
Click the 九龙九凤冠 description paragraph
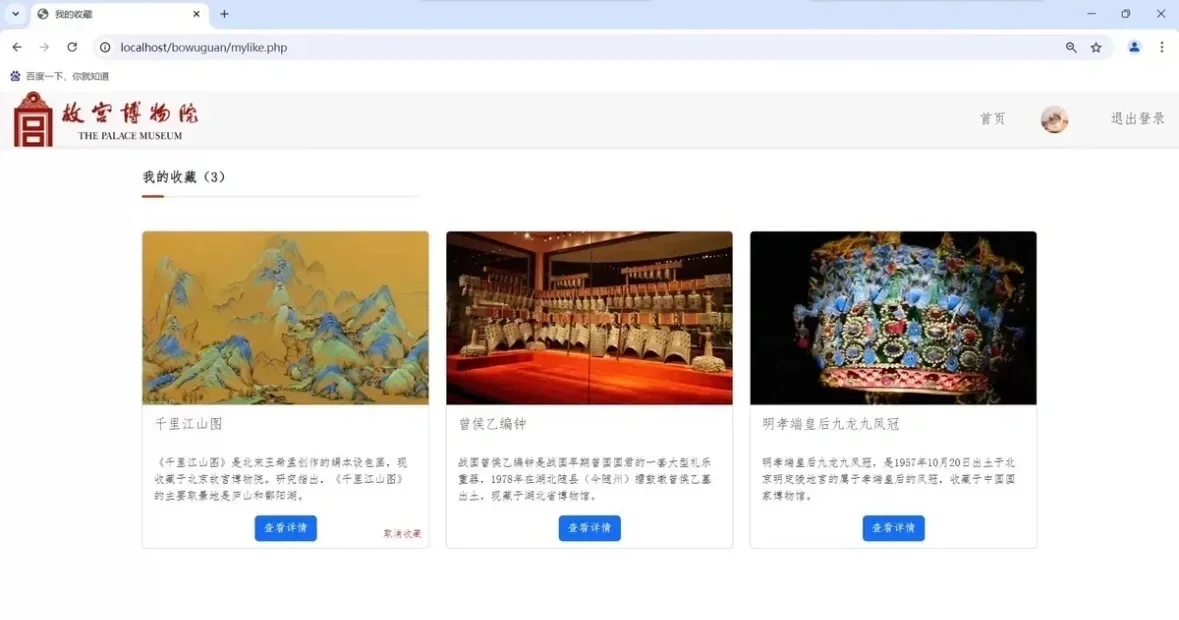click(889, 479)
